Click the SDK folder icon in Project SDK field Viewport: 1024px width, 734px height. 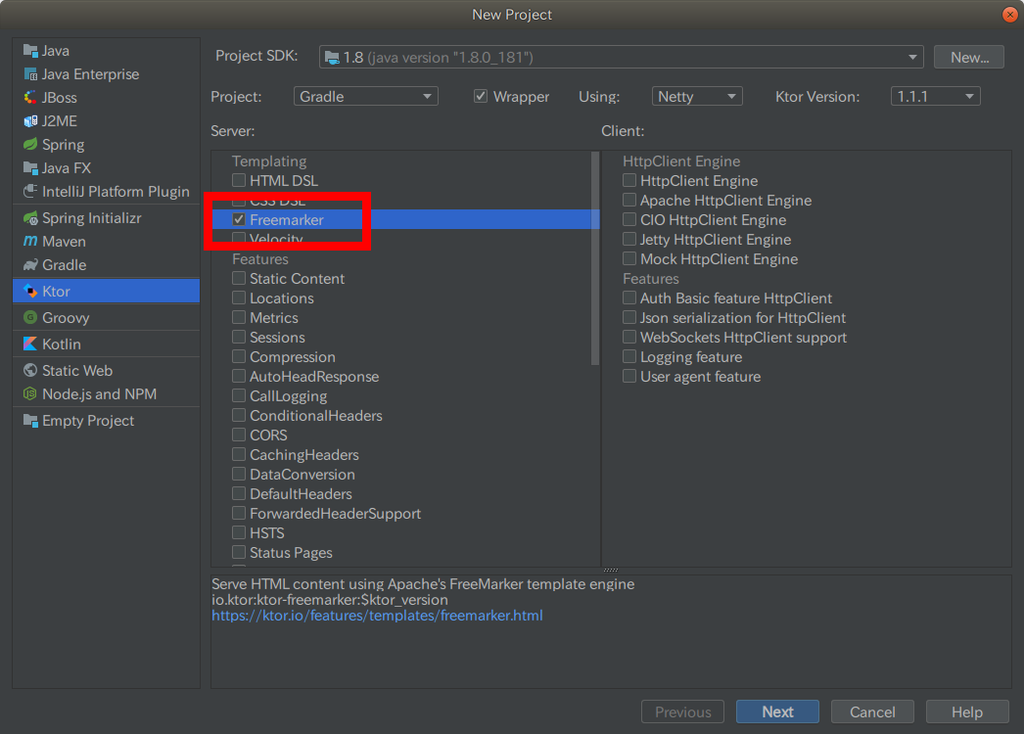click(332, 57)
